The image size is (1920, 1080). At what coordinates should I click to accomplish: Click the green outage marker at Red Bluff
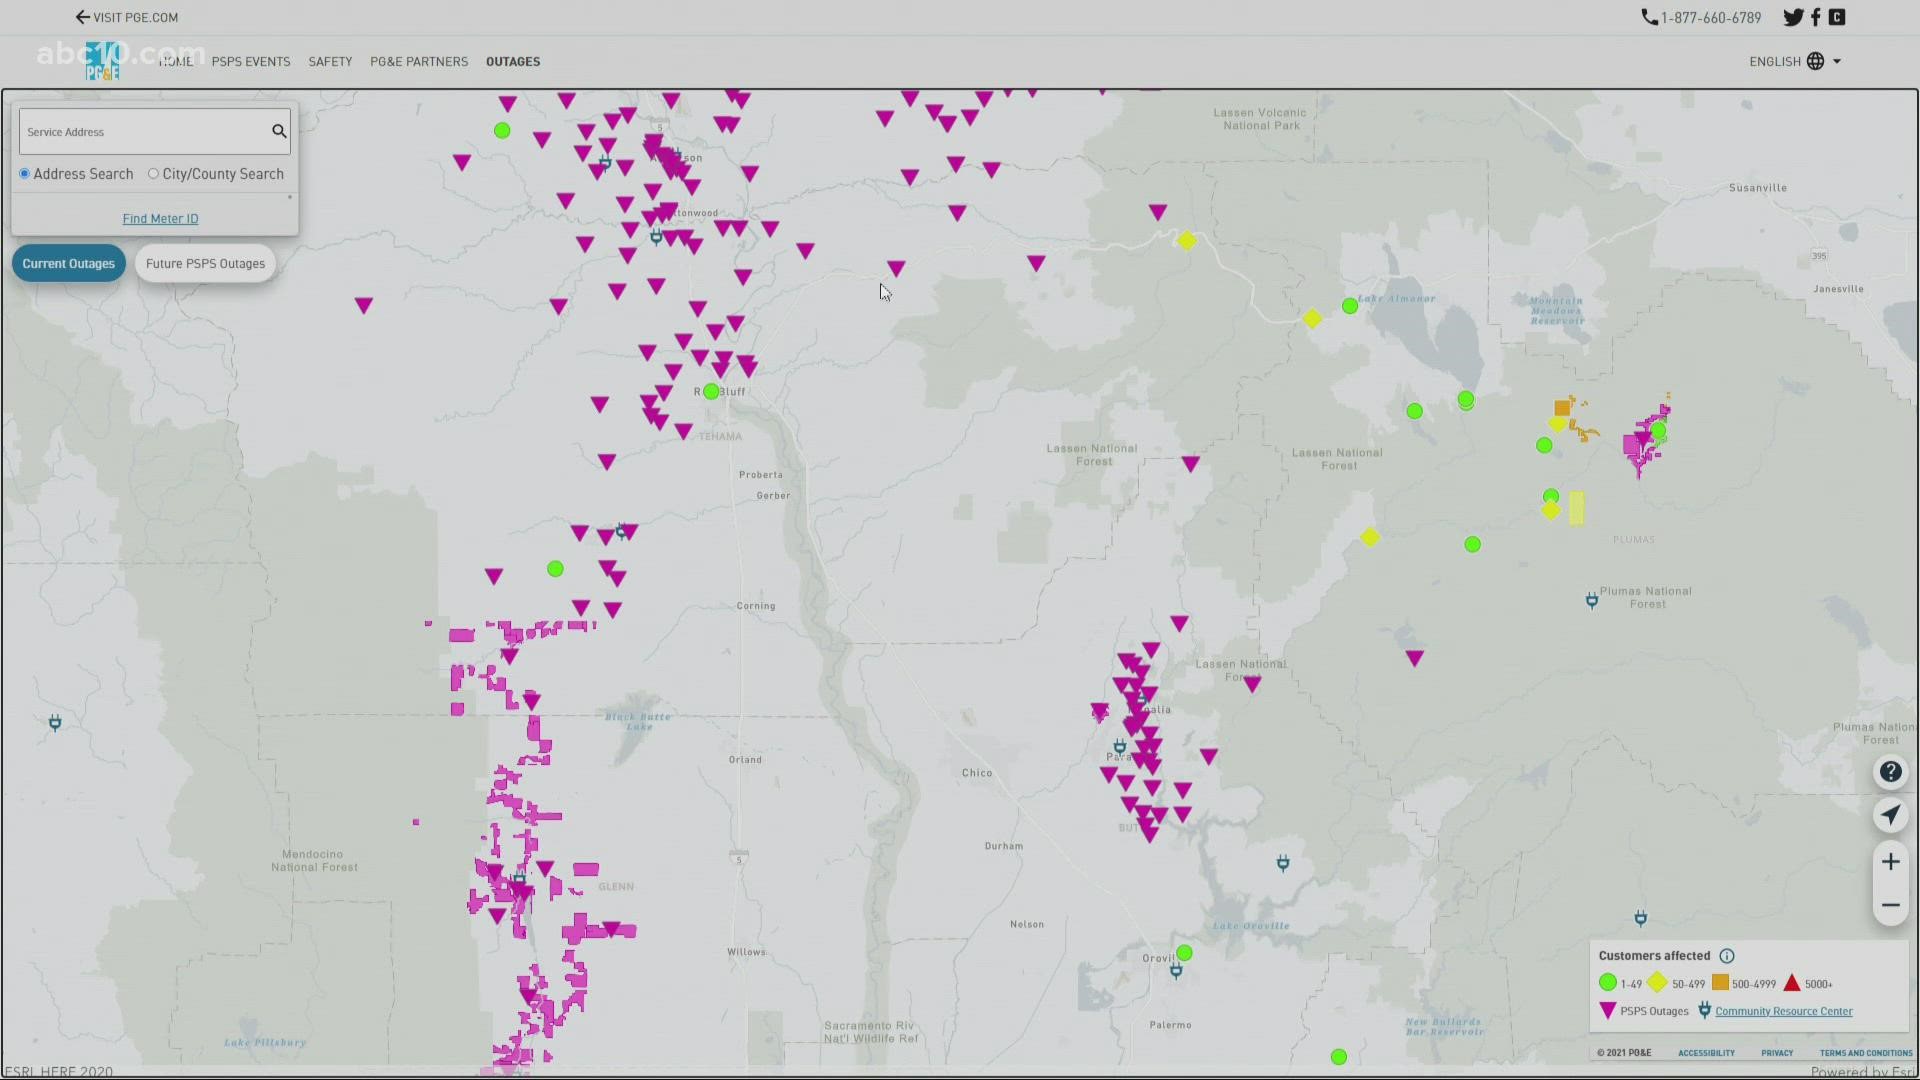click(x=711, y=392)
